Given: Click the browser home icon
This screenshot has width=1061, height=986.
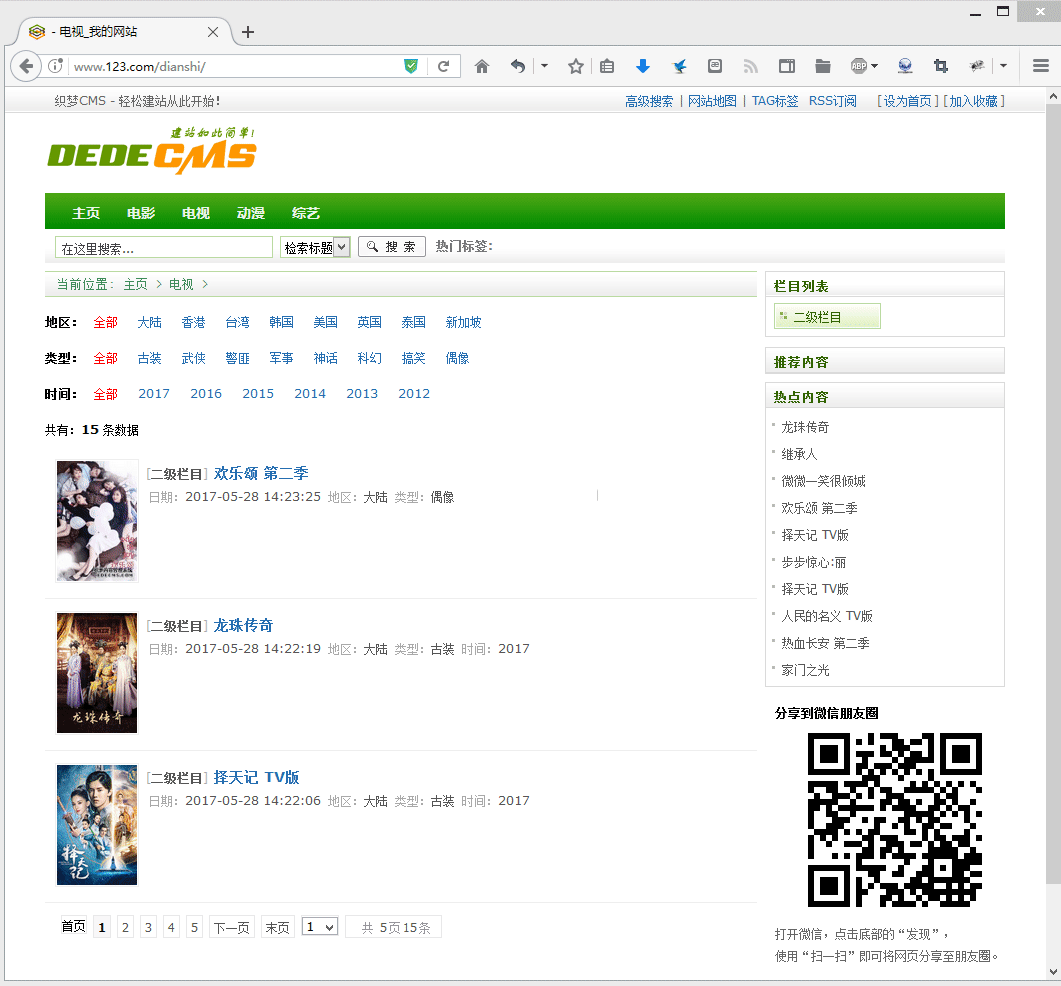Looking at the screenshot, I should [x=482, y=67].
